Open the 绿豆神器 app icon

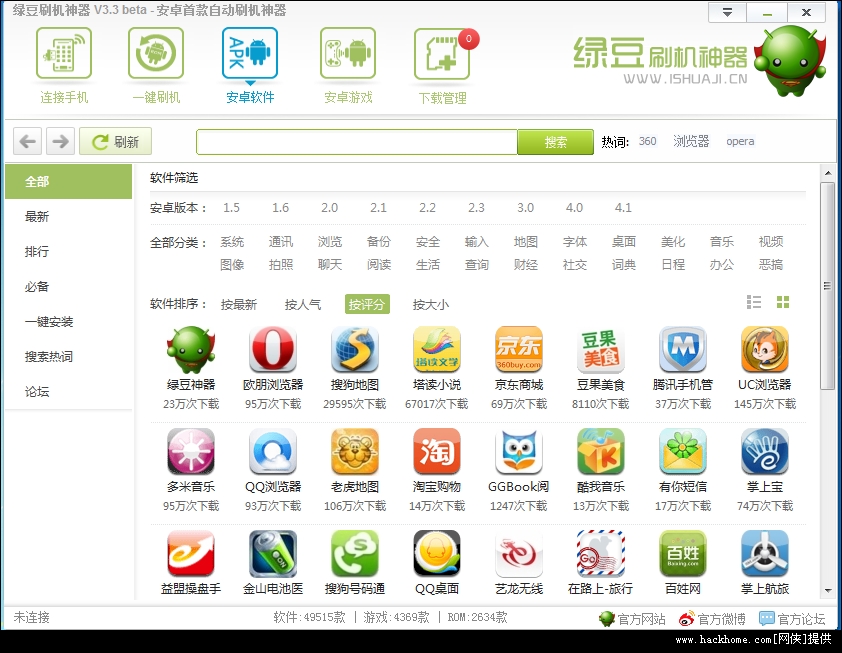point(191,350)
